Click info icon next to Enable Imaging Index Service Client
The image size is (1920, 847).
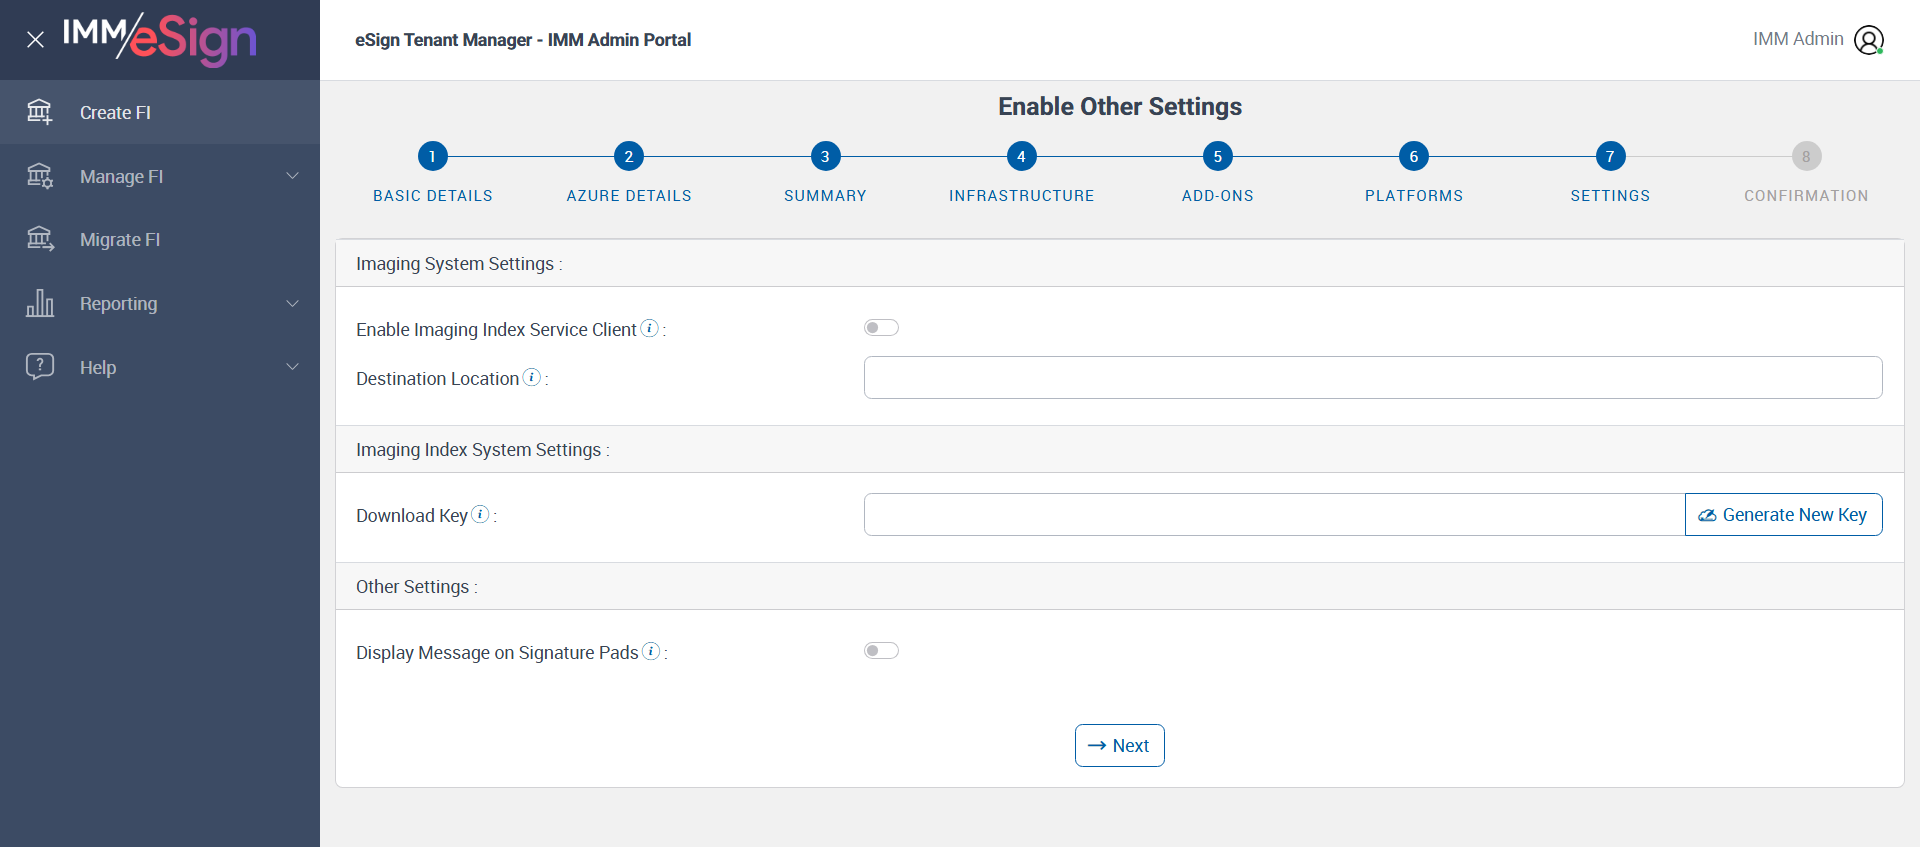tap(650, 328)
